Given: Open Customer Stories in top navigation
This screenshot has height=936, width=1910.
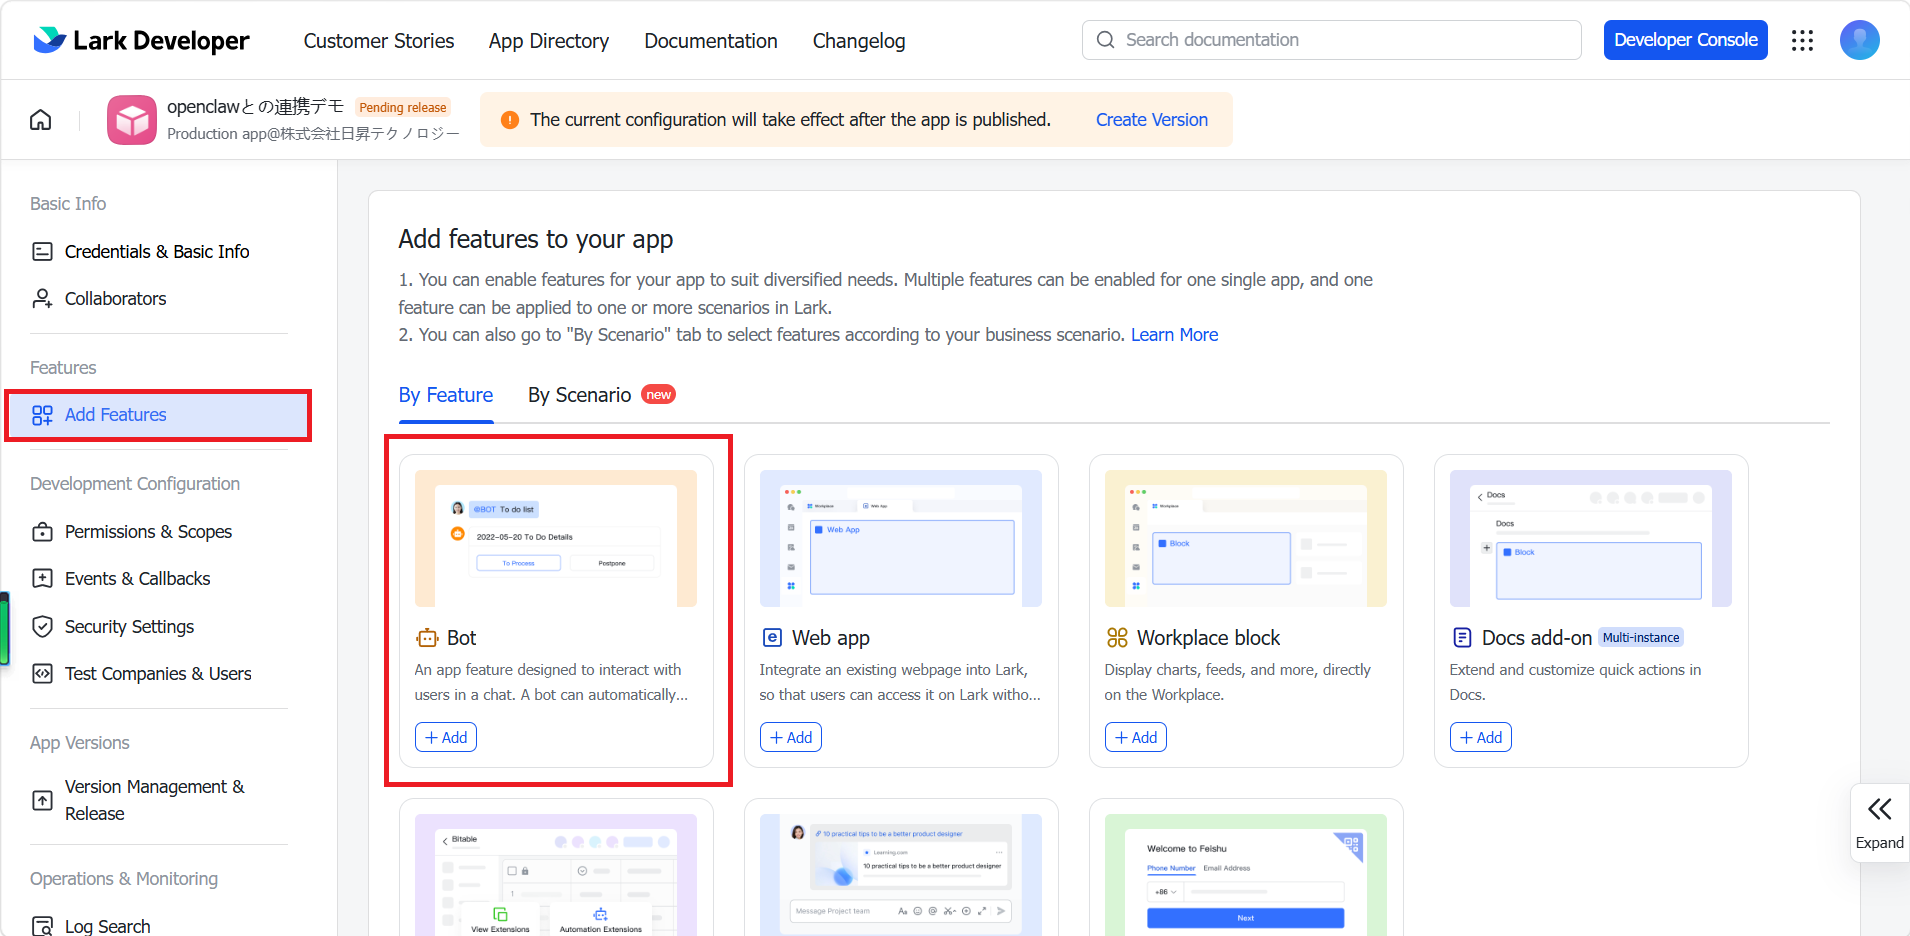Looking at the screenshot, I should coord(379,41).
